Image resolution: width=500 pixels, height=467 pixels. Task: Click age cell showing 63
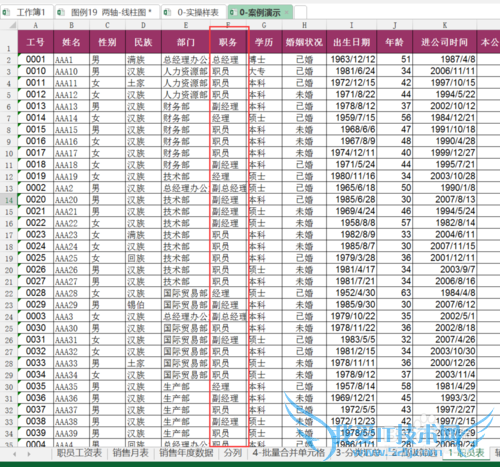click(395, 293)
